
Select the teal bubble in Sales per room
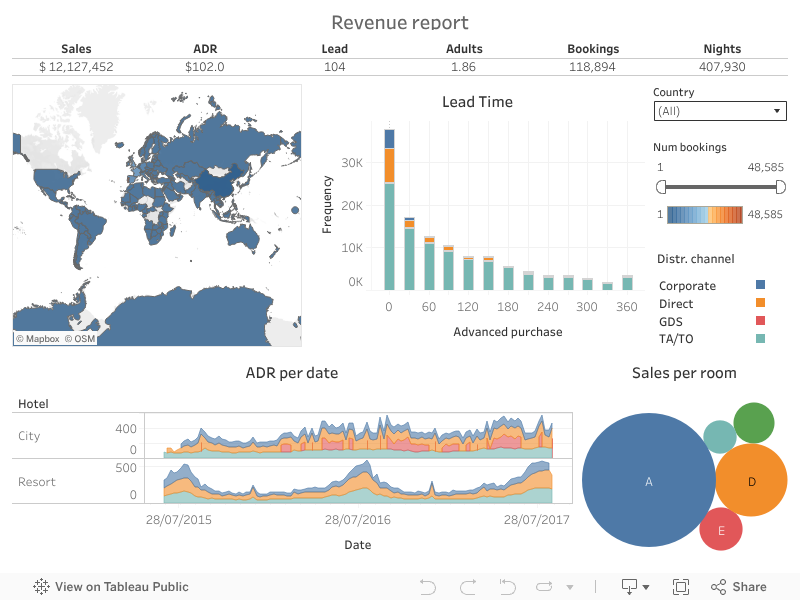(x=719, y=437)
